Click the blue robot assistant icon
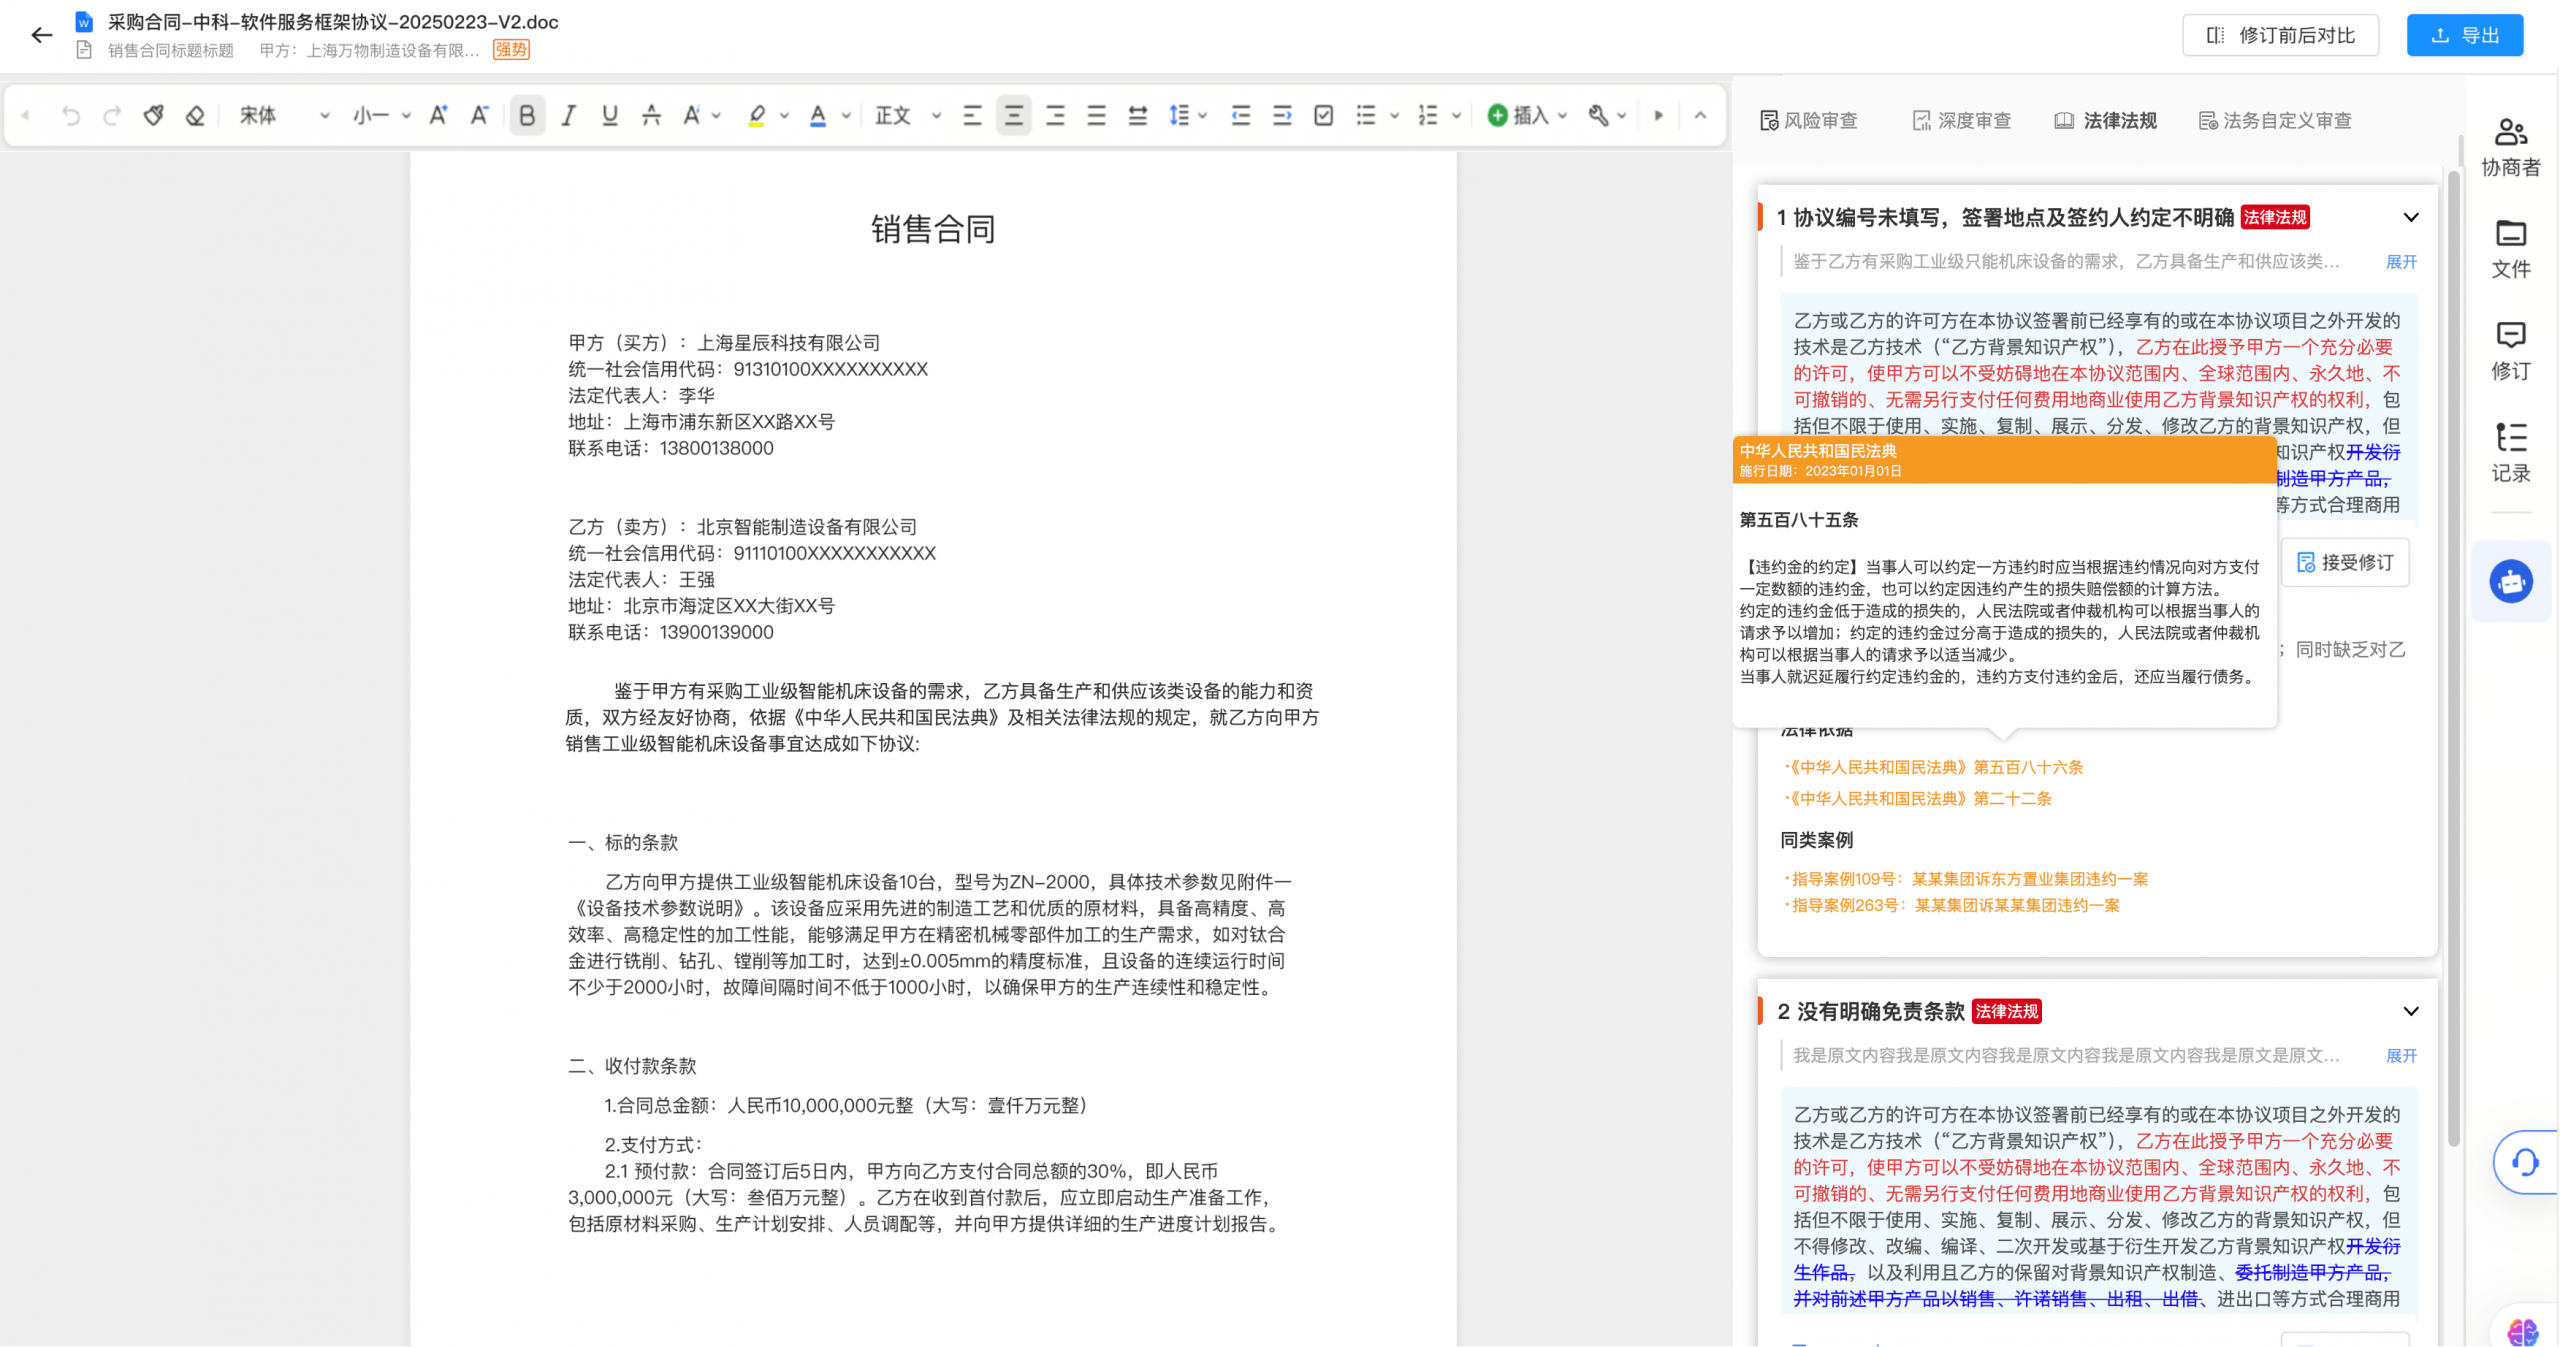This screenshot has width=2560, height=1347. 2510,582
